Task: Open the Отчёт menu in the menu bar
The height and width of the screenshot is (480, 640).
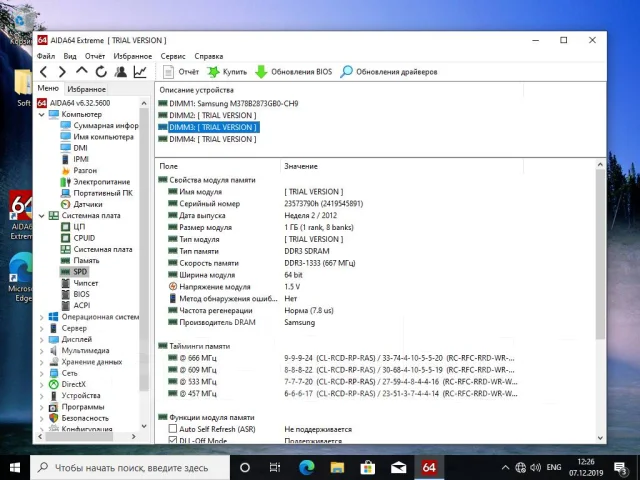Action: (x=95, y=56)
